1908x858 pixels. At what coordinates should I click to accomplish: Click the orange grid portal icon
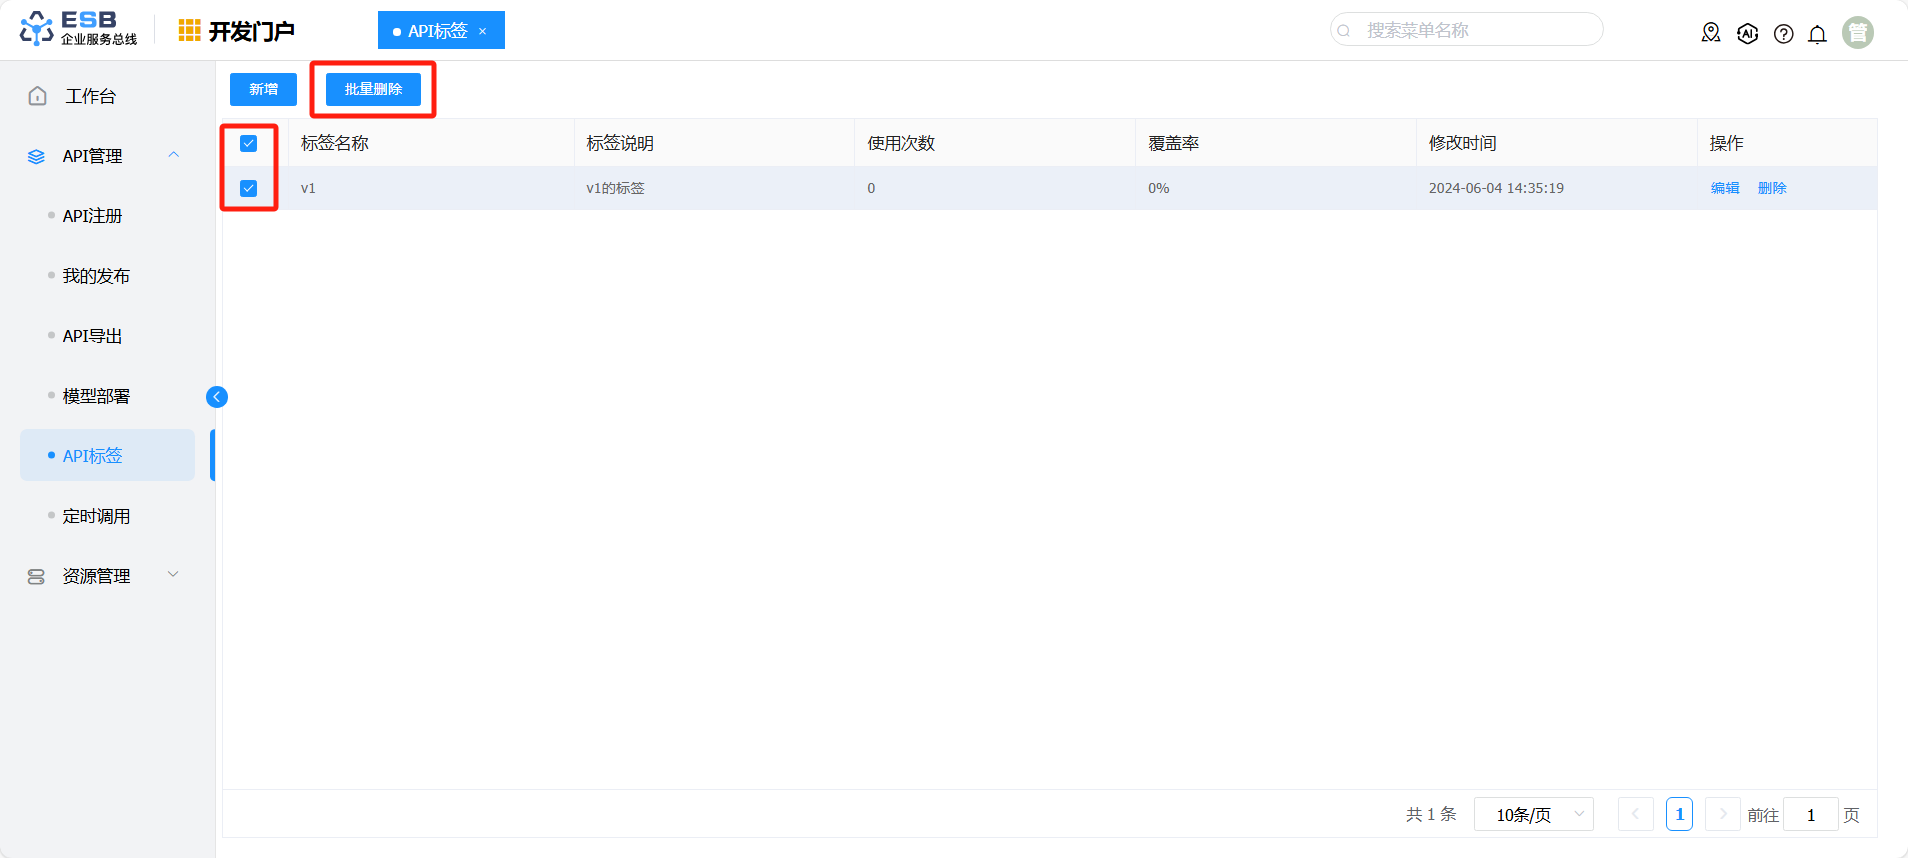pyautogui.click(x=189, y=31)
